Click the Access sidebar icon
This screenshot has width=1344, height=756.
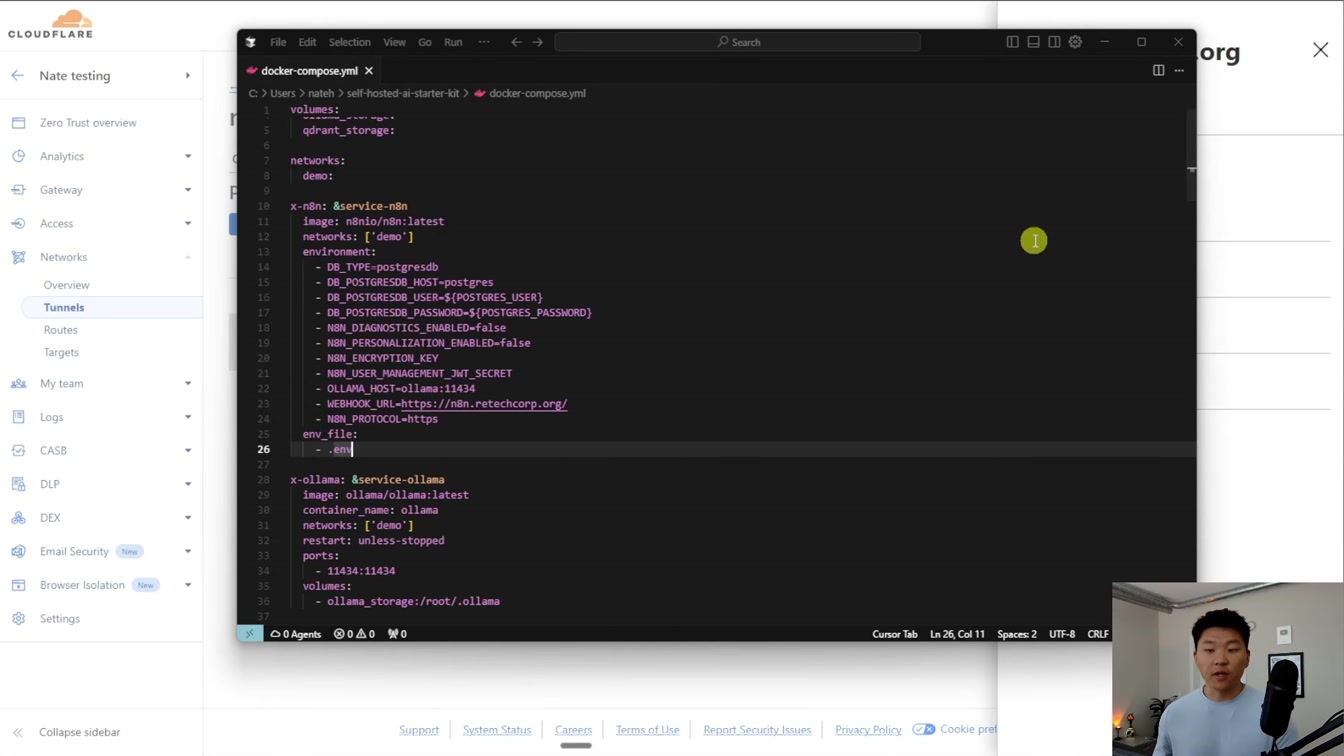click(18, 223)
